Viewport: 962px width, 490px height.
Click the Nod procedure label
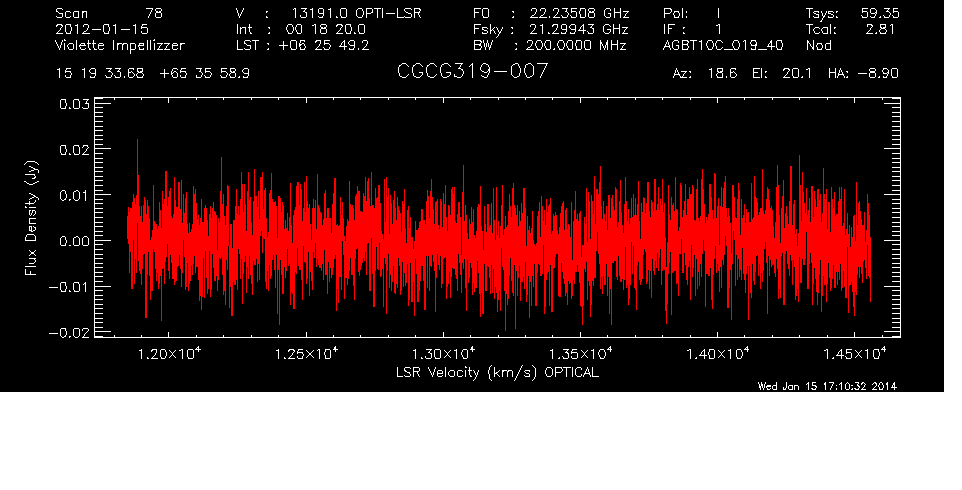(x=818, y=45)
